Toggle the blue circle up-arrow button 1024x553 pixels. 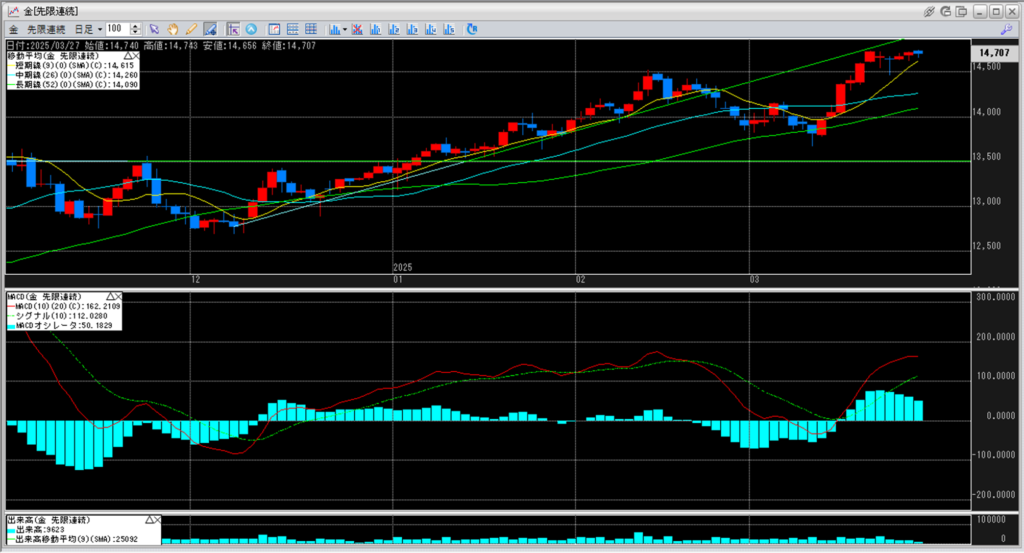point(250,29)
